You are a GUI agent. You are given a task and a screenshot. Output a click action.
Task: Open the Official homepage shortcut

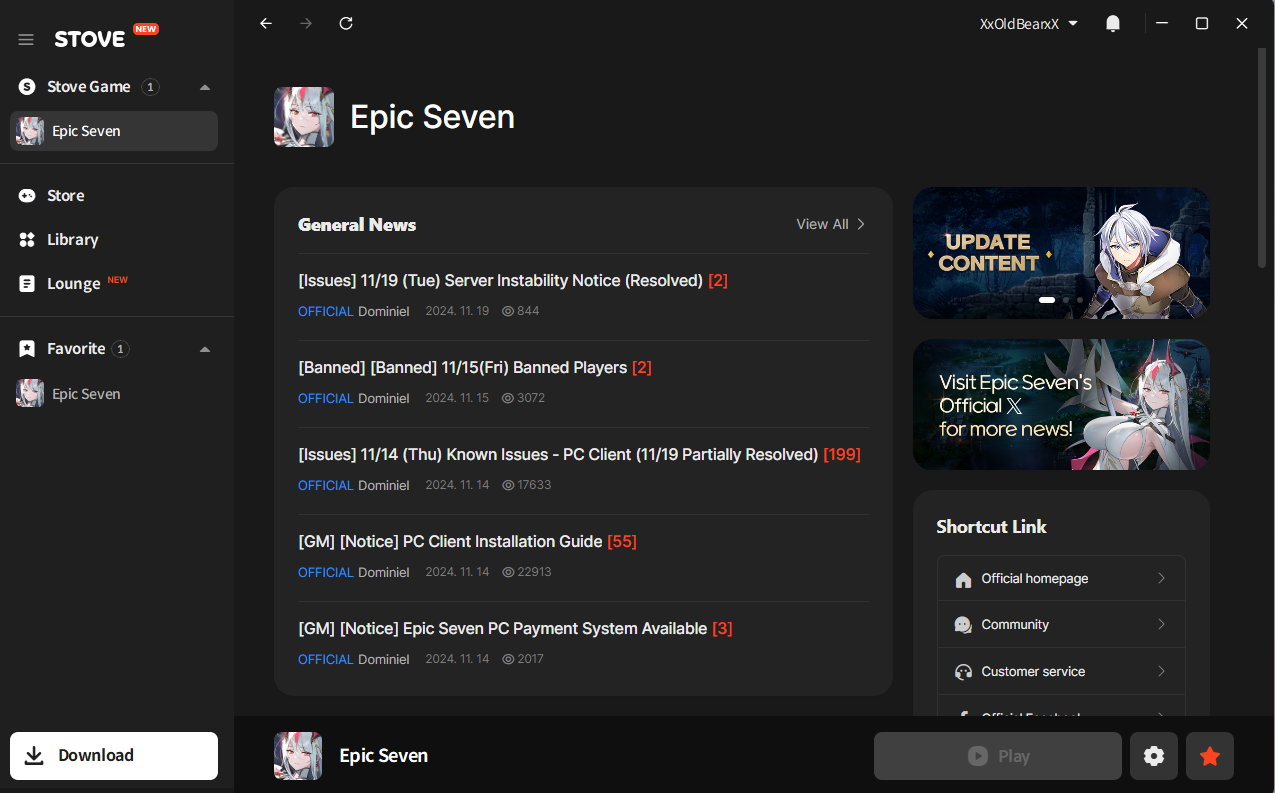tap(1061, 578)
